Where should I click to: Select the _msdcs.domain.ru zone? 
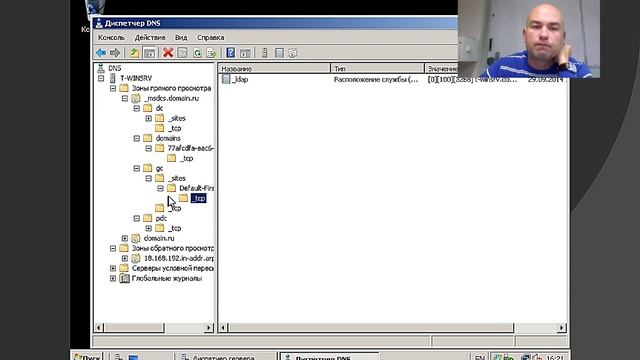tap(171, 98)
